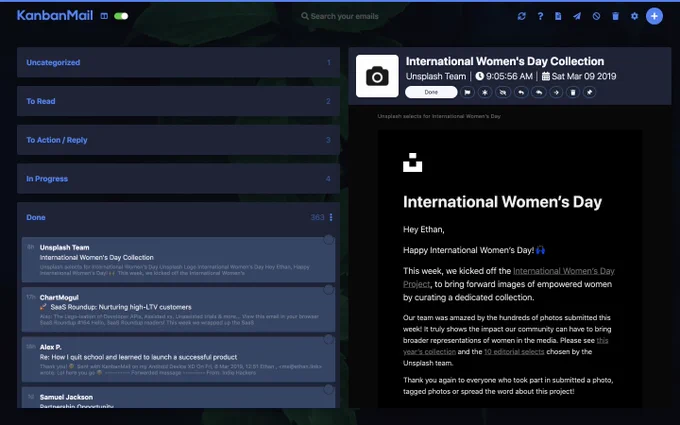680x425 pixels.
Task: Star the open email with the asterisk icon
Action: [485, 92]
